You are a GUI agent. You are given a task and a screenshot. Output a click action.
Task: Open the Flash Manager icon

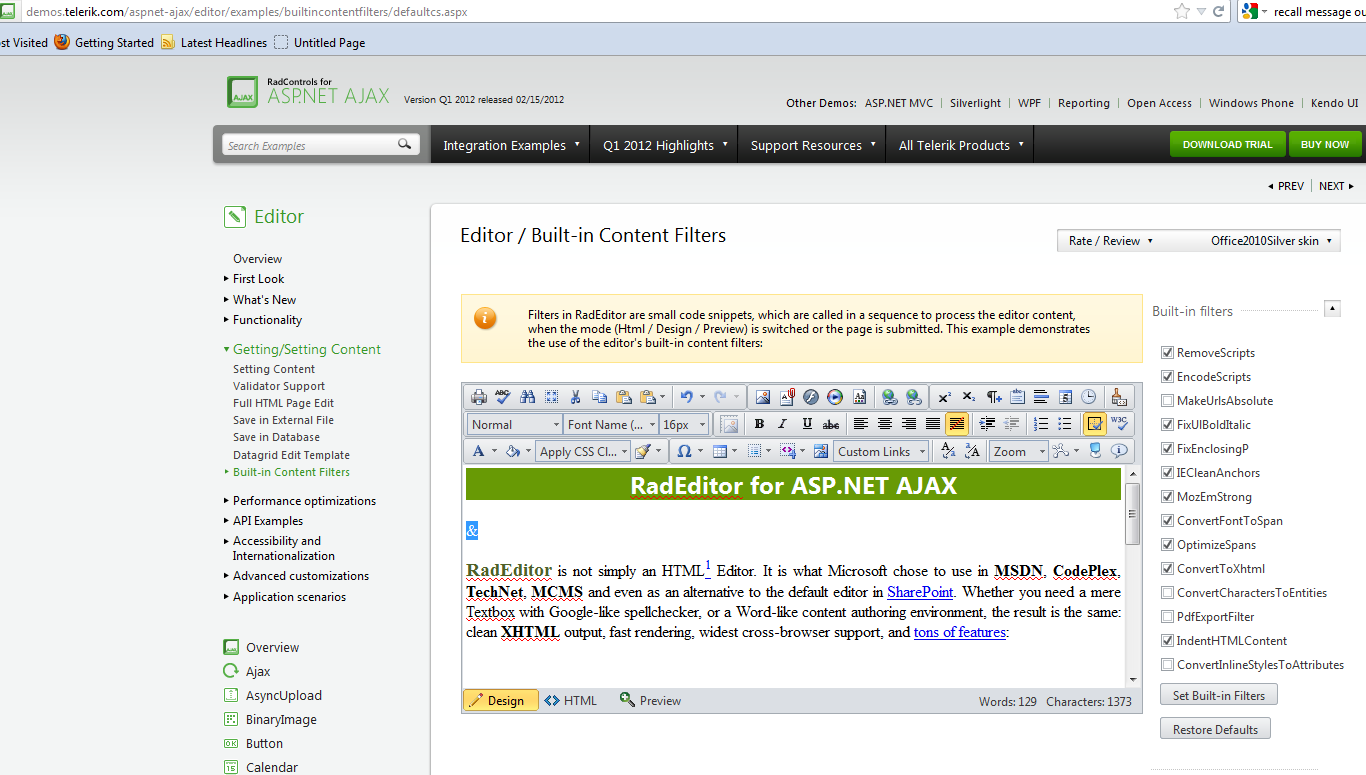tap(811, 397)
